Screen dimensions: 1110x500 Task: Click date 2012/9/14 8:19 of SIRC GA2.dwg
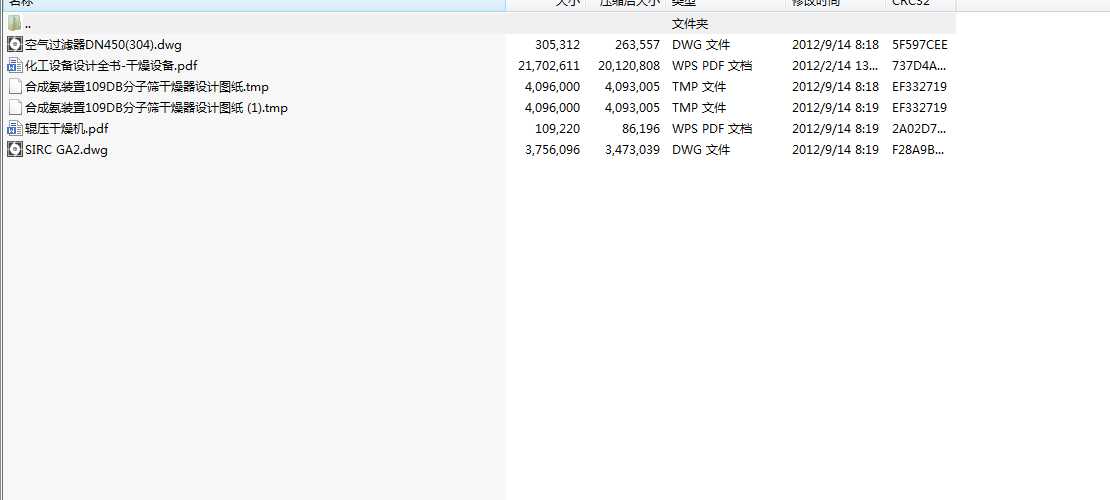(x=835, y=150)
